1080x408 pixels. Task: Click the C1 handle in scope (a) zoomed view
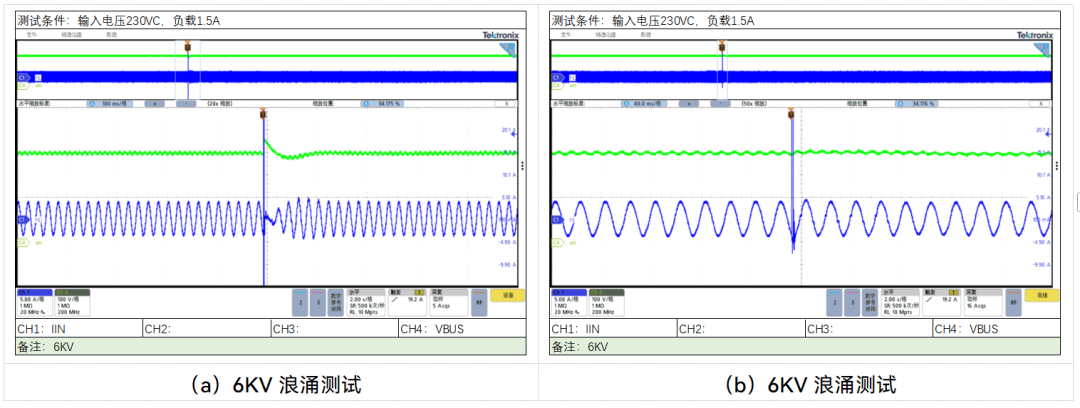click(22, 219)
